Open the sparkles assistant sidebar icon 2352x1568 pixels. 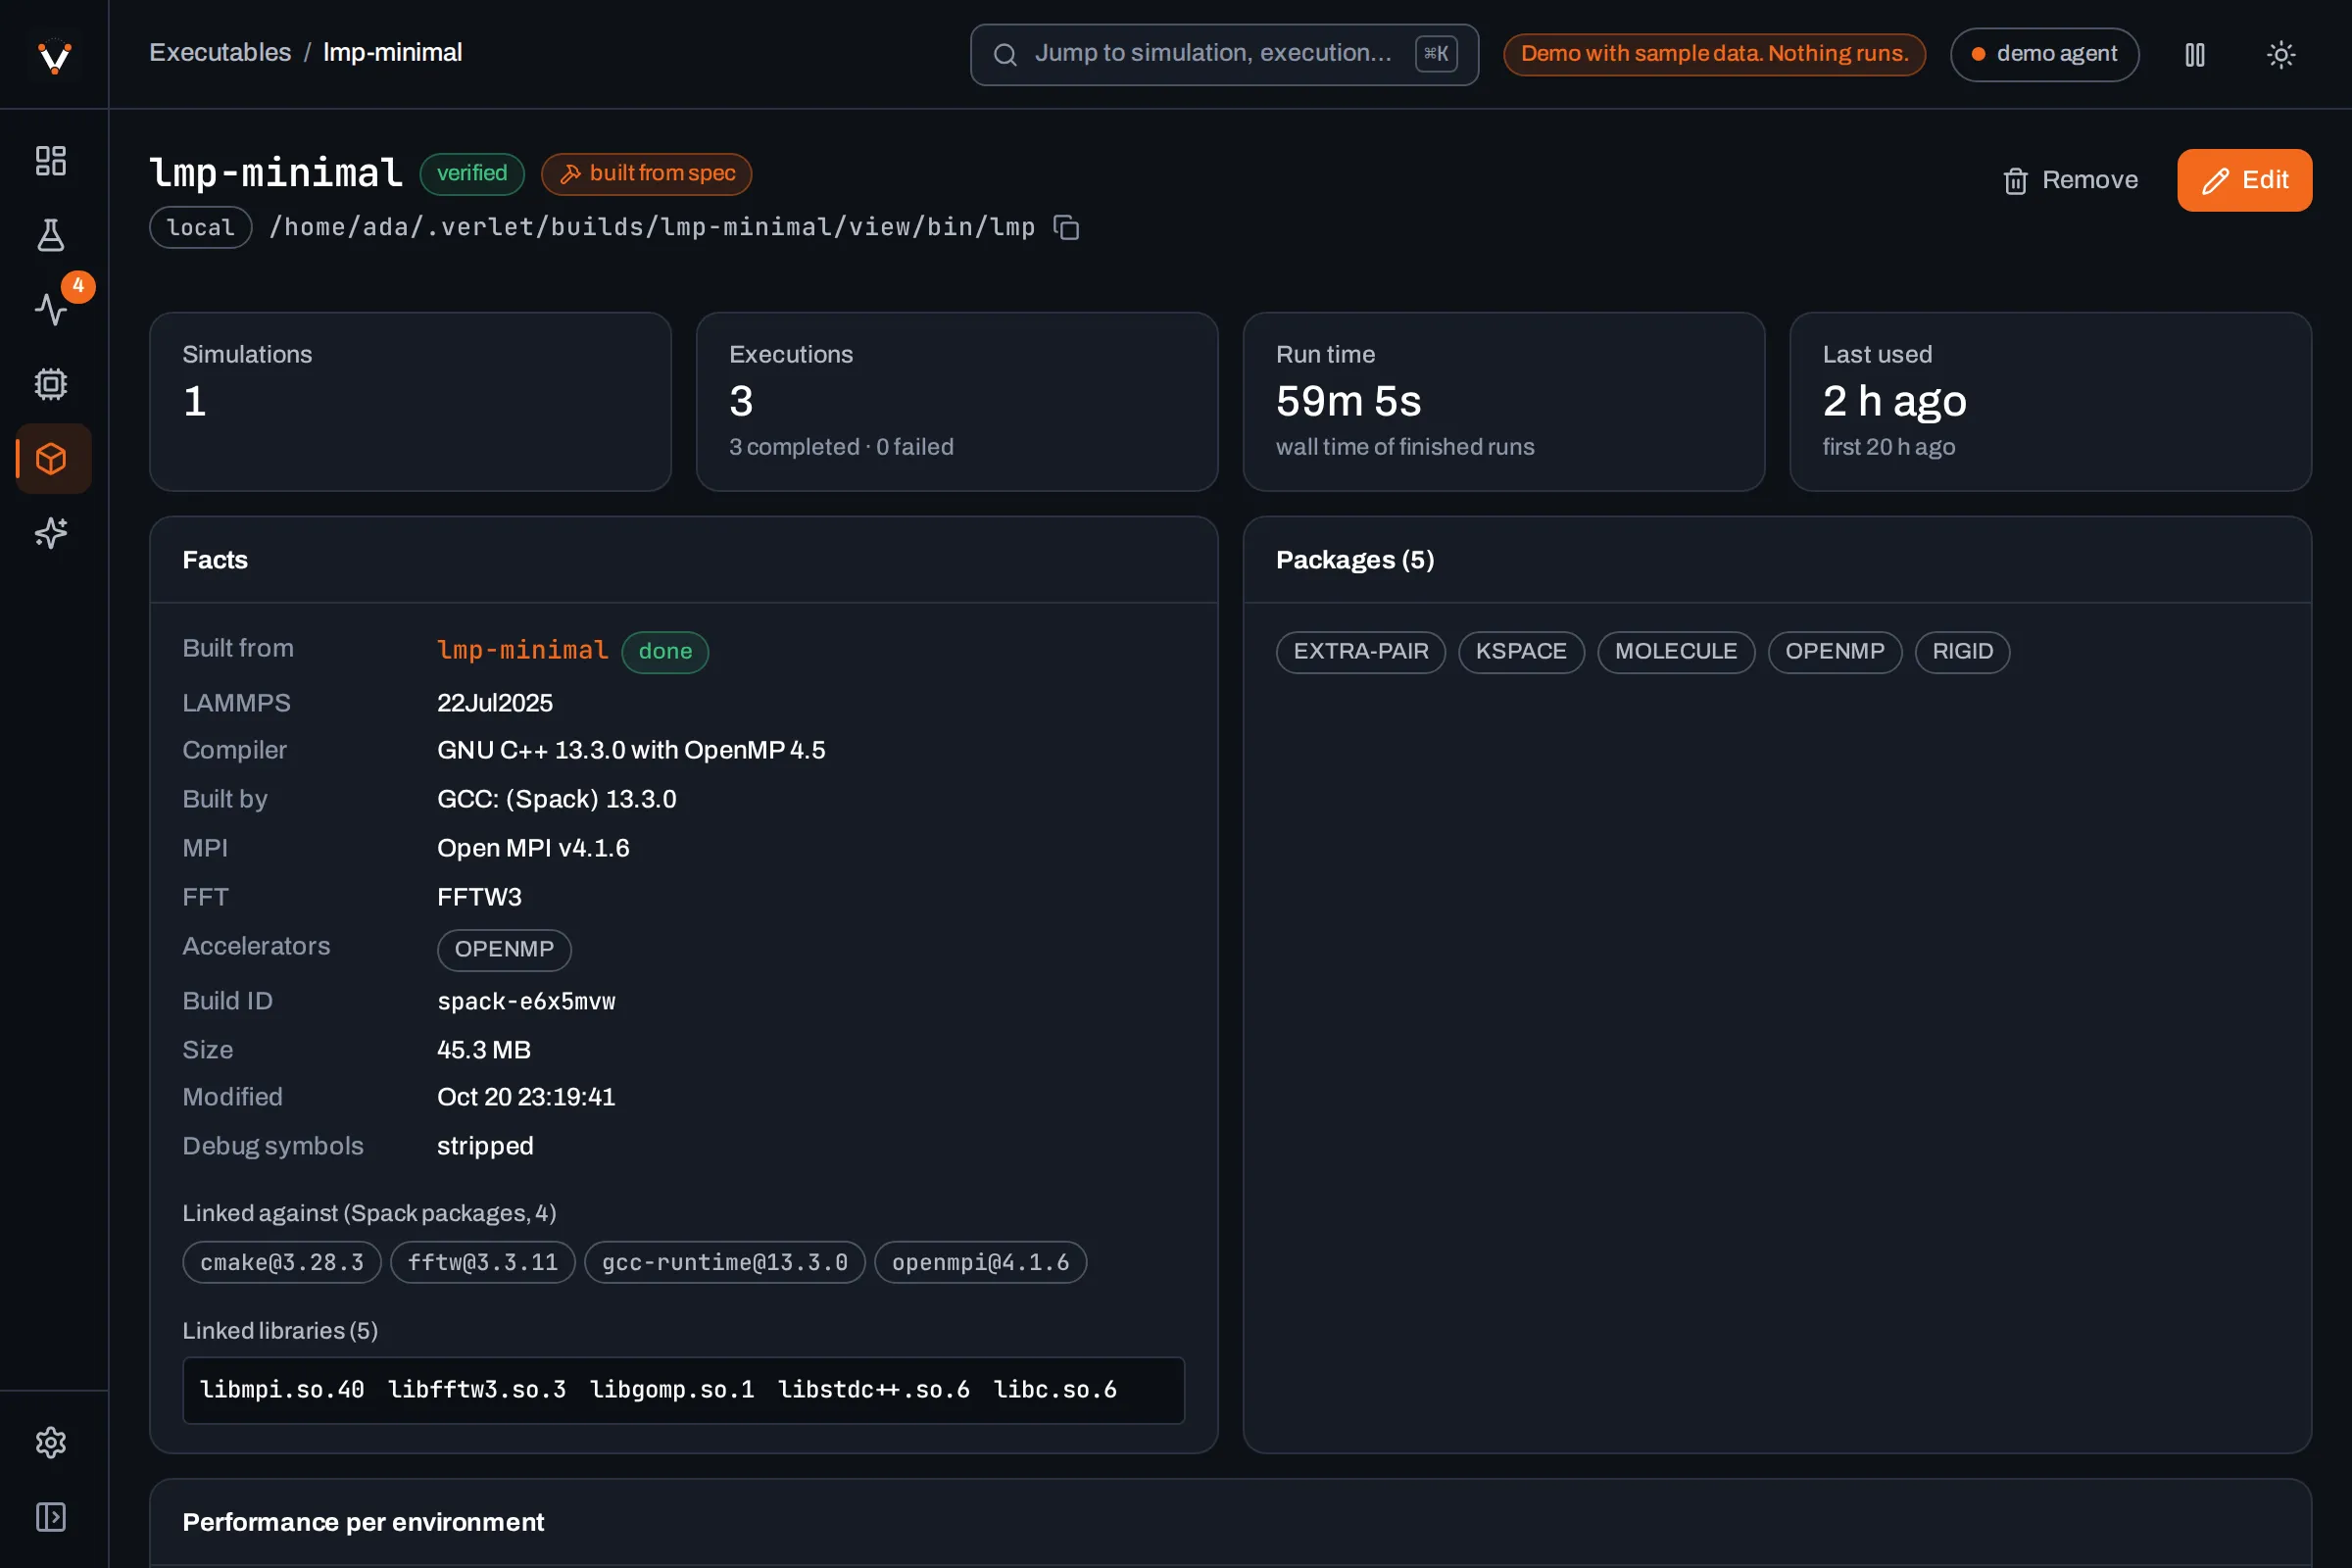[x=51, y=533]
